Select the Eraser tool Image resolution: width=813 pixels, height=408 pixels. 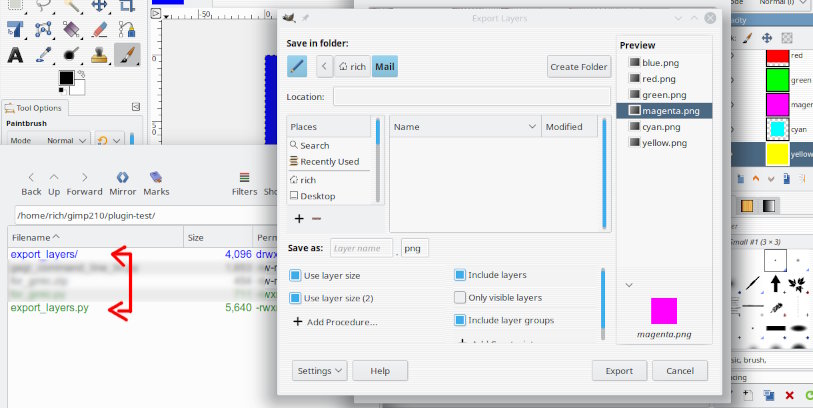99,29
